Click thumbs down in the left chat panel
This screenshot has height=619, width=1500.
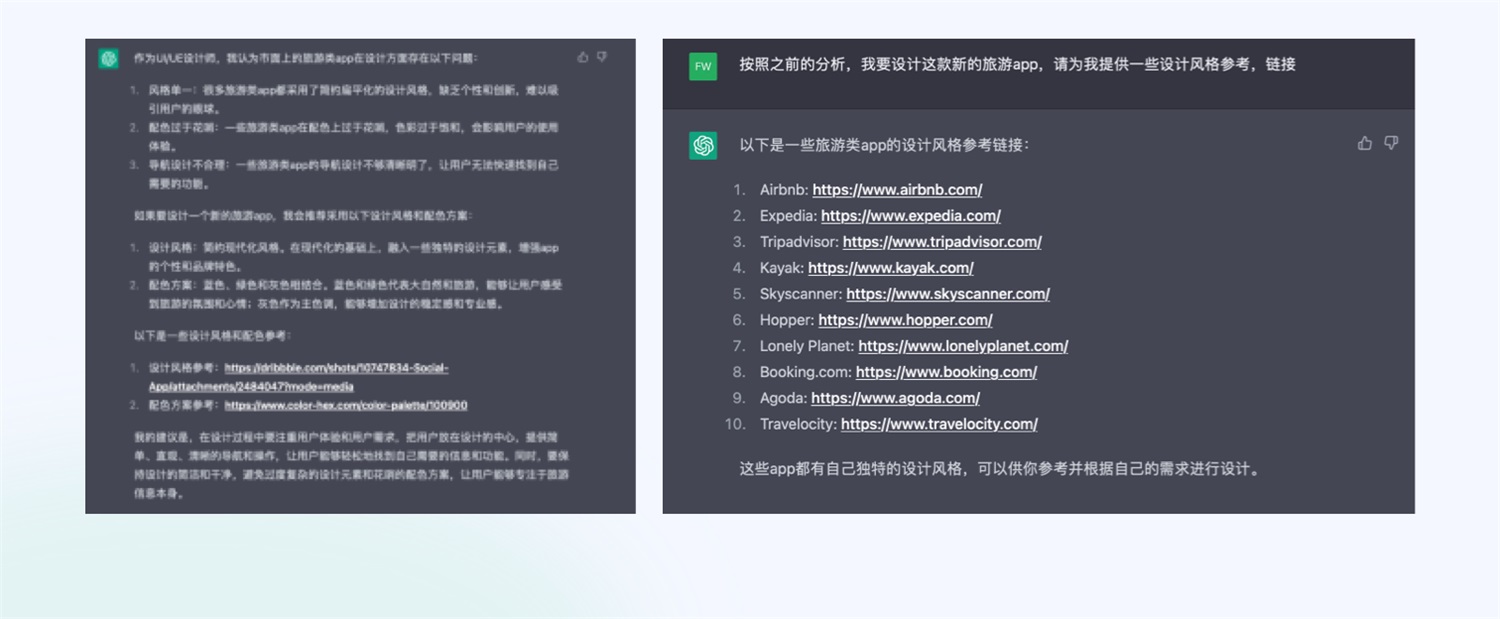click(x=602, y=57)
